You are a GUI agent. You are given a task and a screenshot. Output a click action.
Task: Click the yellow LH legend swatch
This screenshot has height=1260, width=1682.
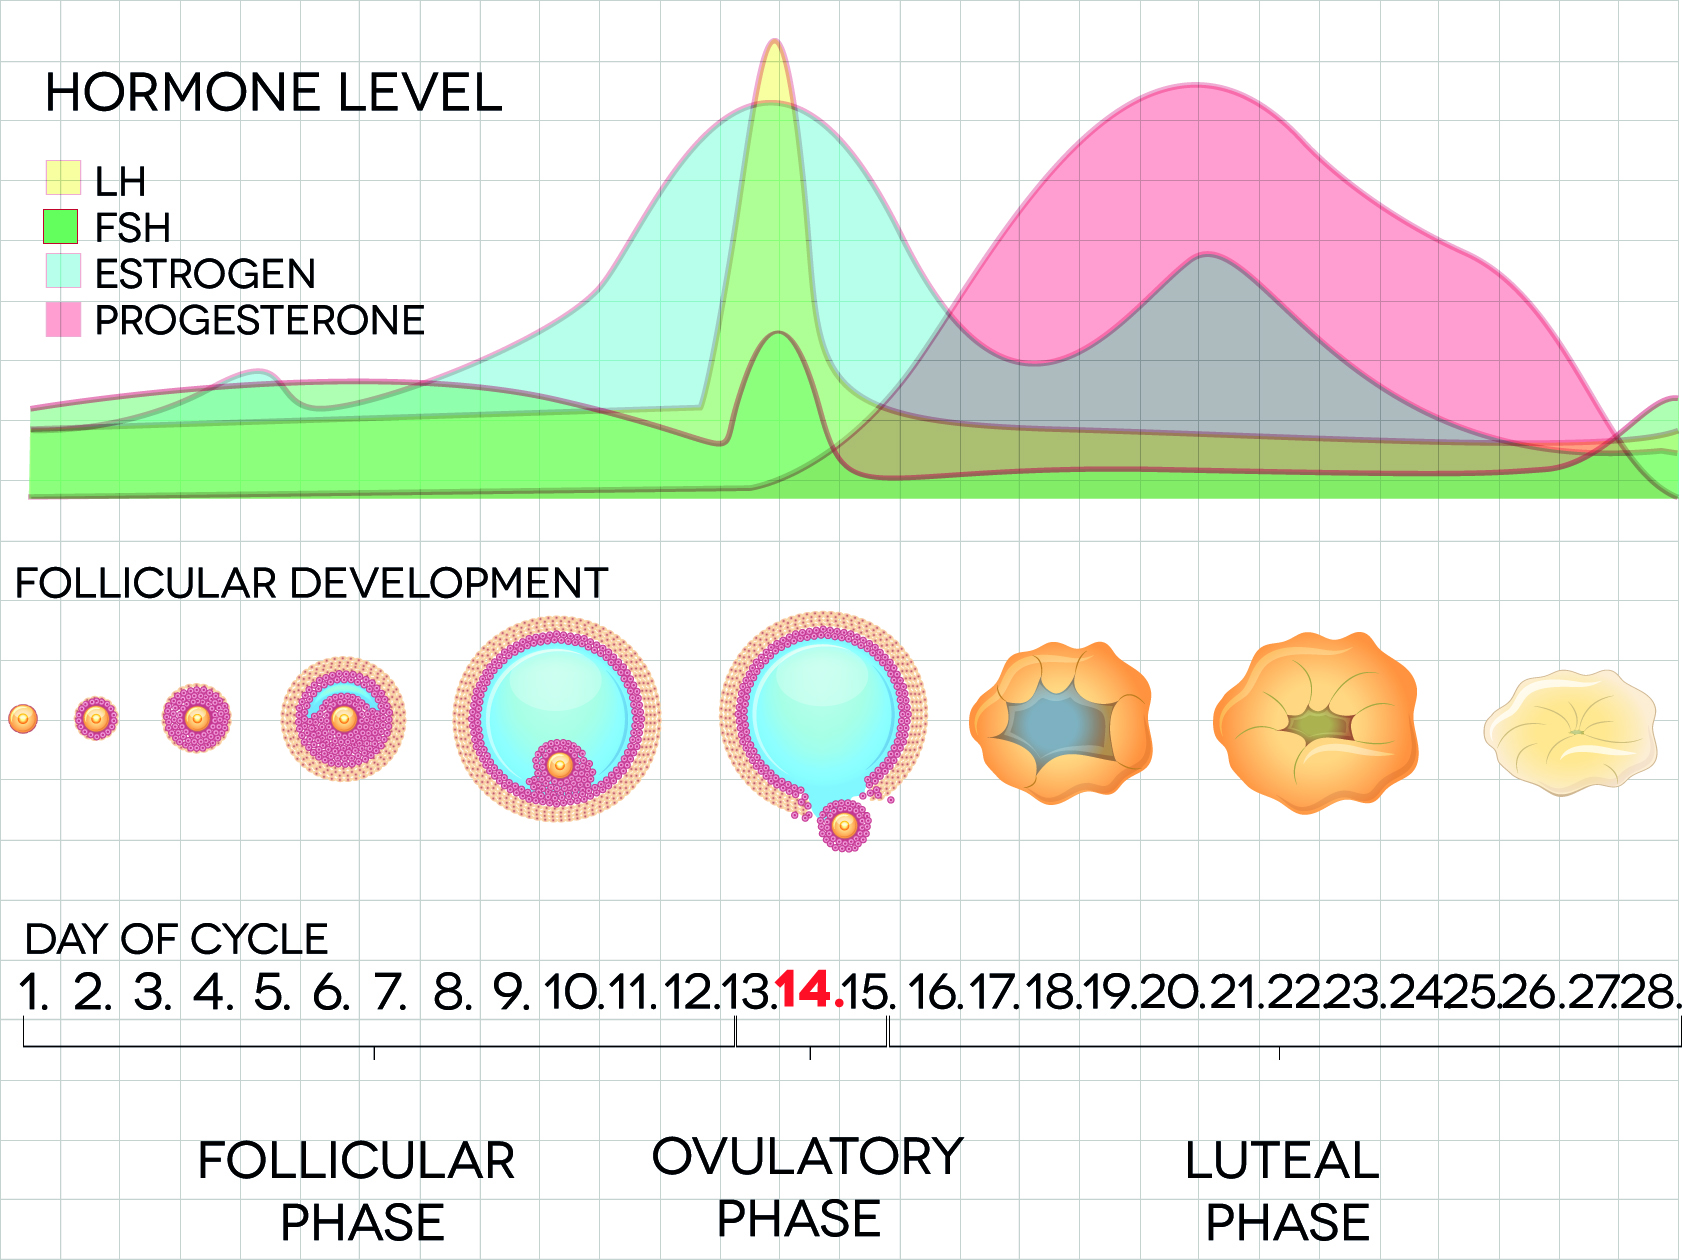[63, 178]
